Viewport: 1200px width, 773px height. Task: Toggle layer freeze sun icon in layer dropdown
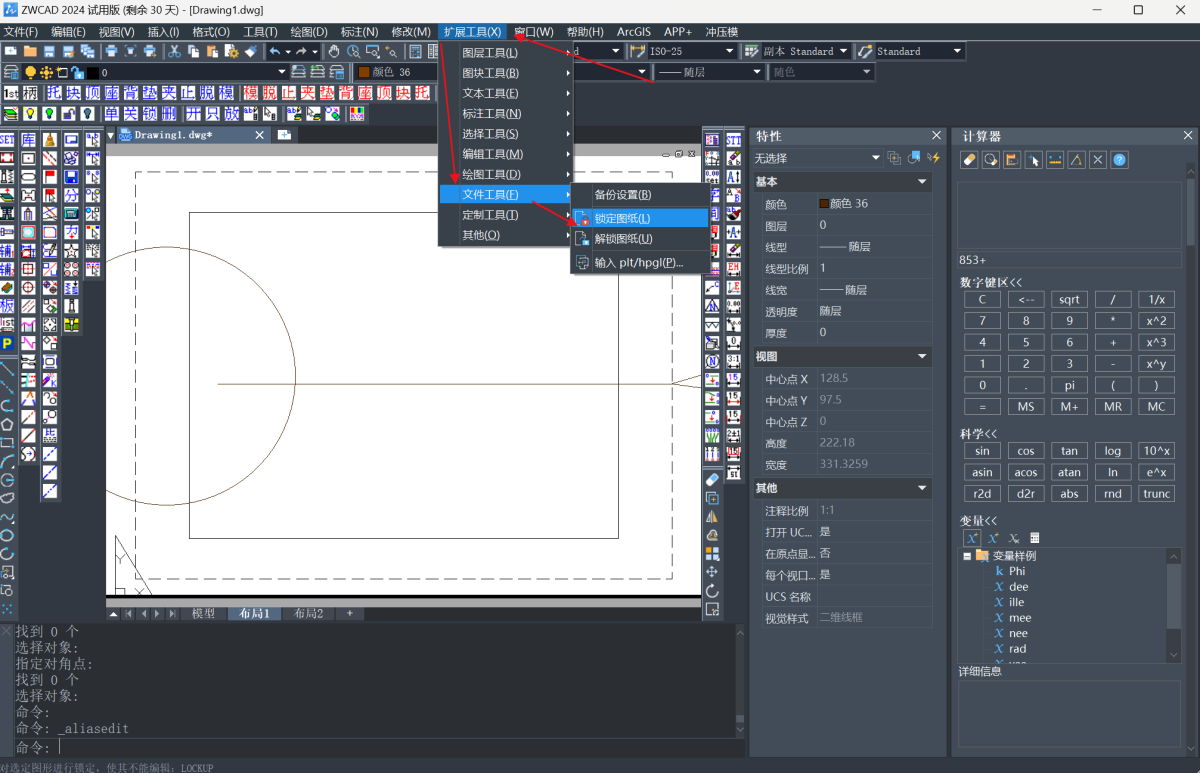46,72
